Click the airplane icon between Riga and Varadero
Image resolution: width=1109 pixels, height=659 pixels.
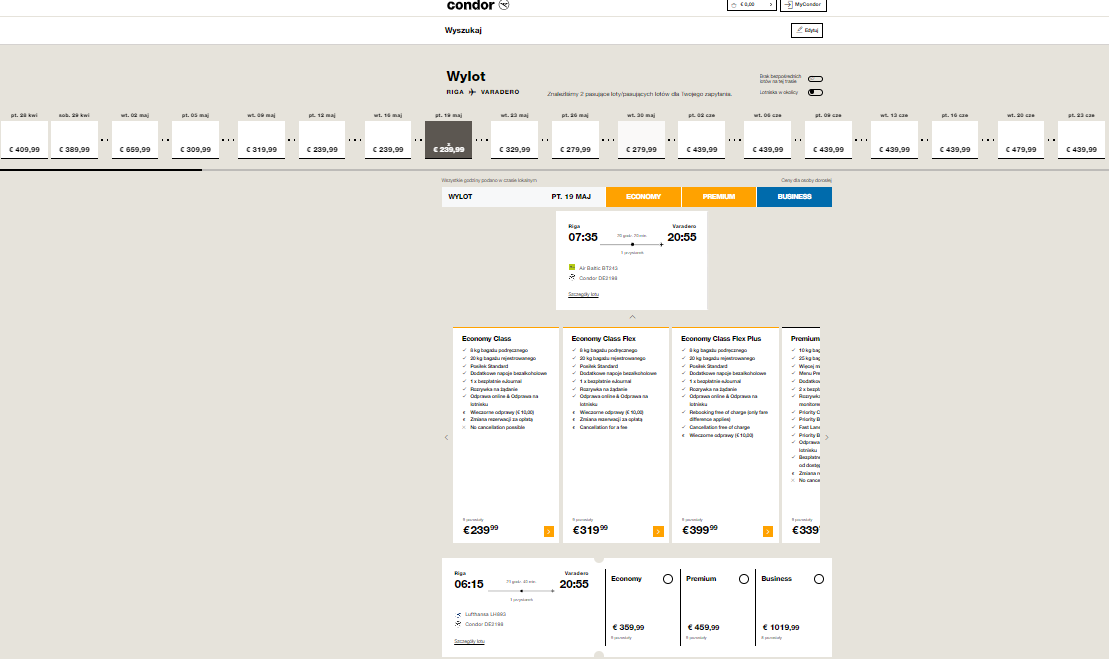pyautogui.click(x=472, y=92)
